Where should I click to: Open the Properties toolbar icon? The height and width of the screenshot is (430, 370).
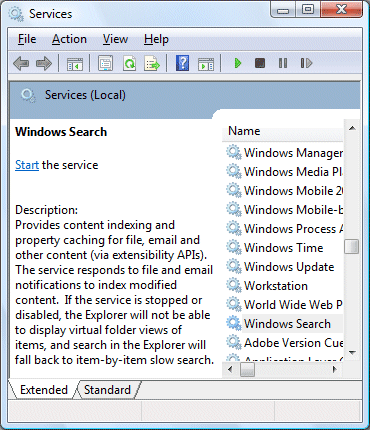pyautogui.click(x=105, y=63)
